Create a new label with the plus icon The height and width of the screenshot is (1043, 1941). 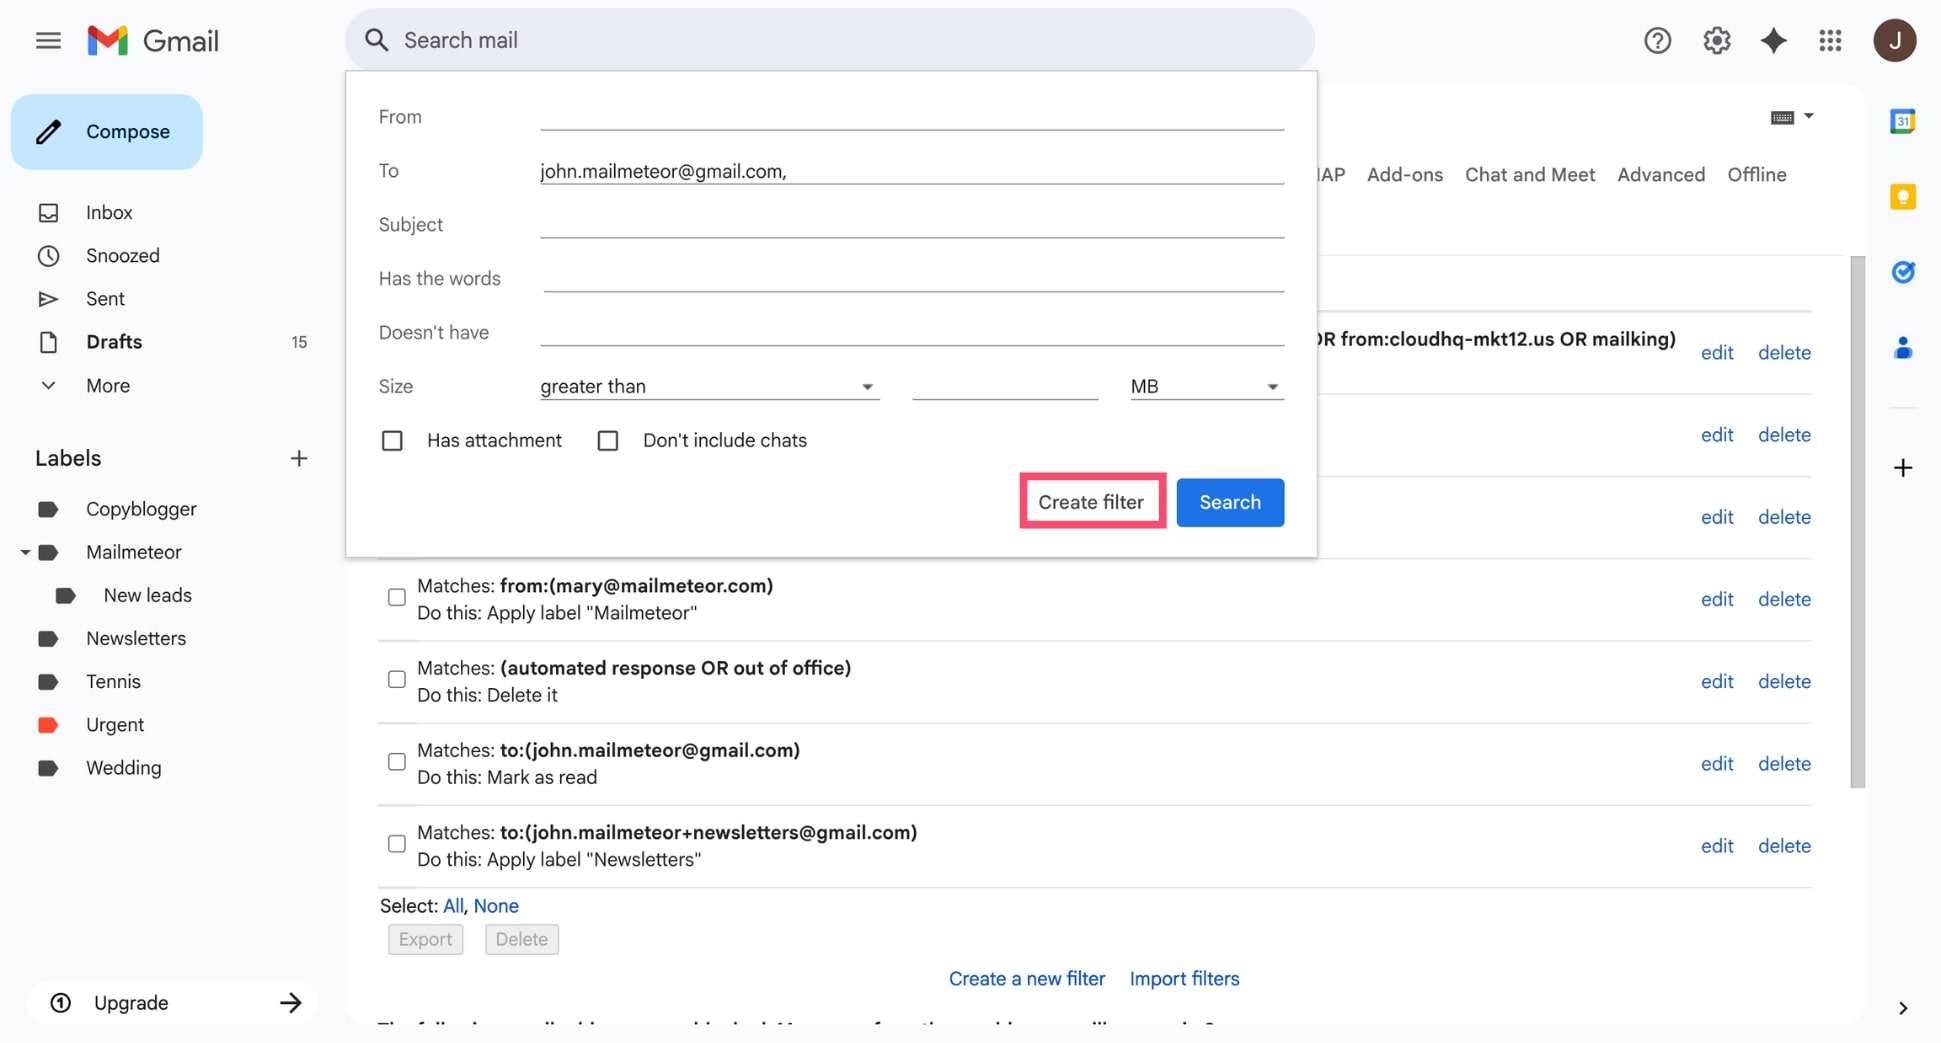(x=298, y=458)
